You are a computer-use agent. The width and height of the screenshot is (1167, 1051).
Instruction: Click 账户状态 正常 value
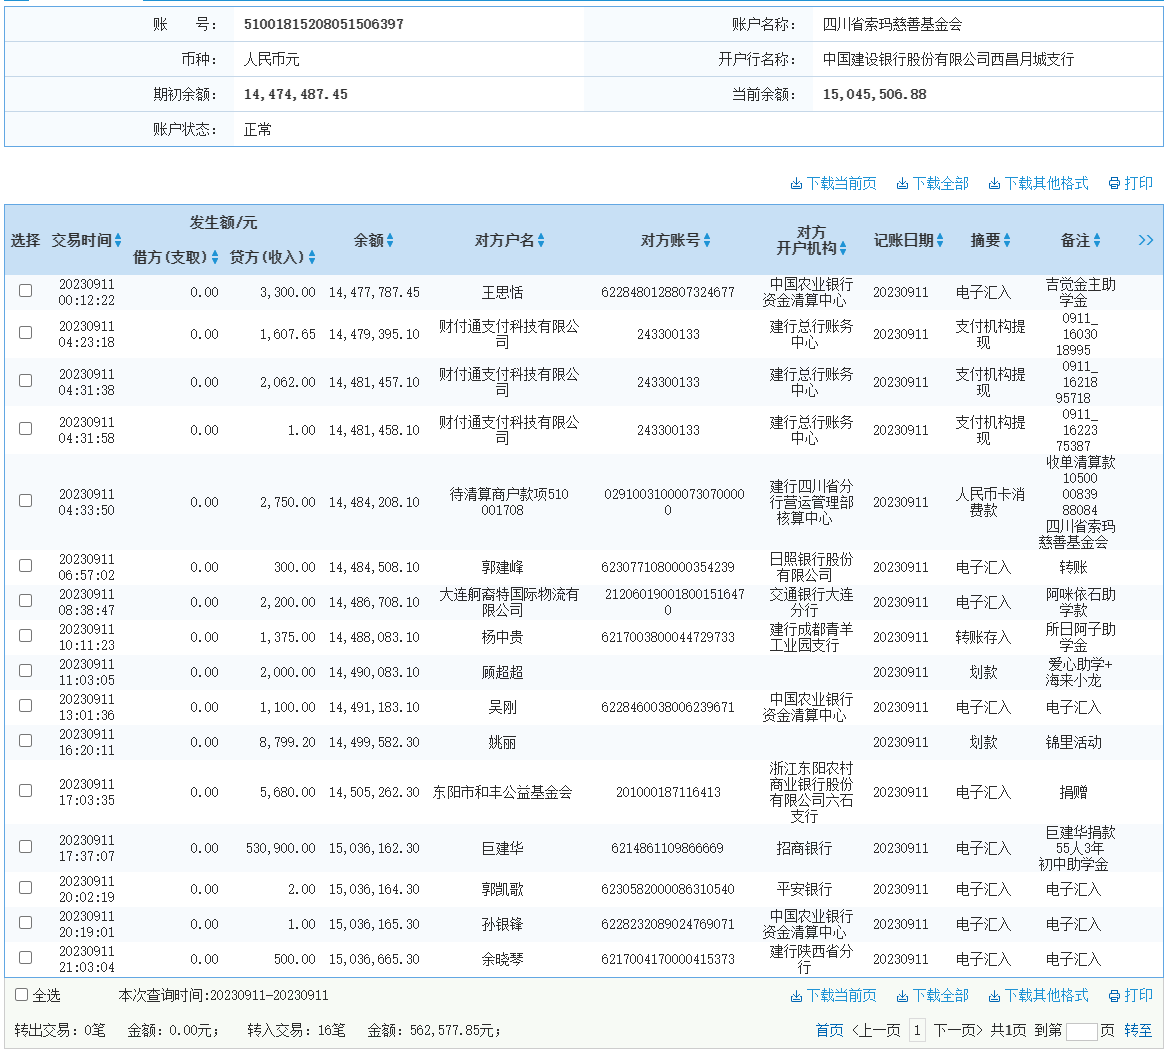(258, 130)
